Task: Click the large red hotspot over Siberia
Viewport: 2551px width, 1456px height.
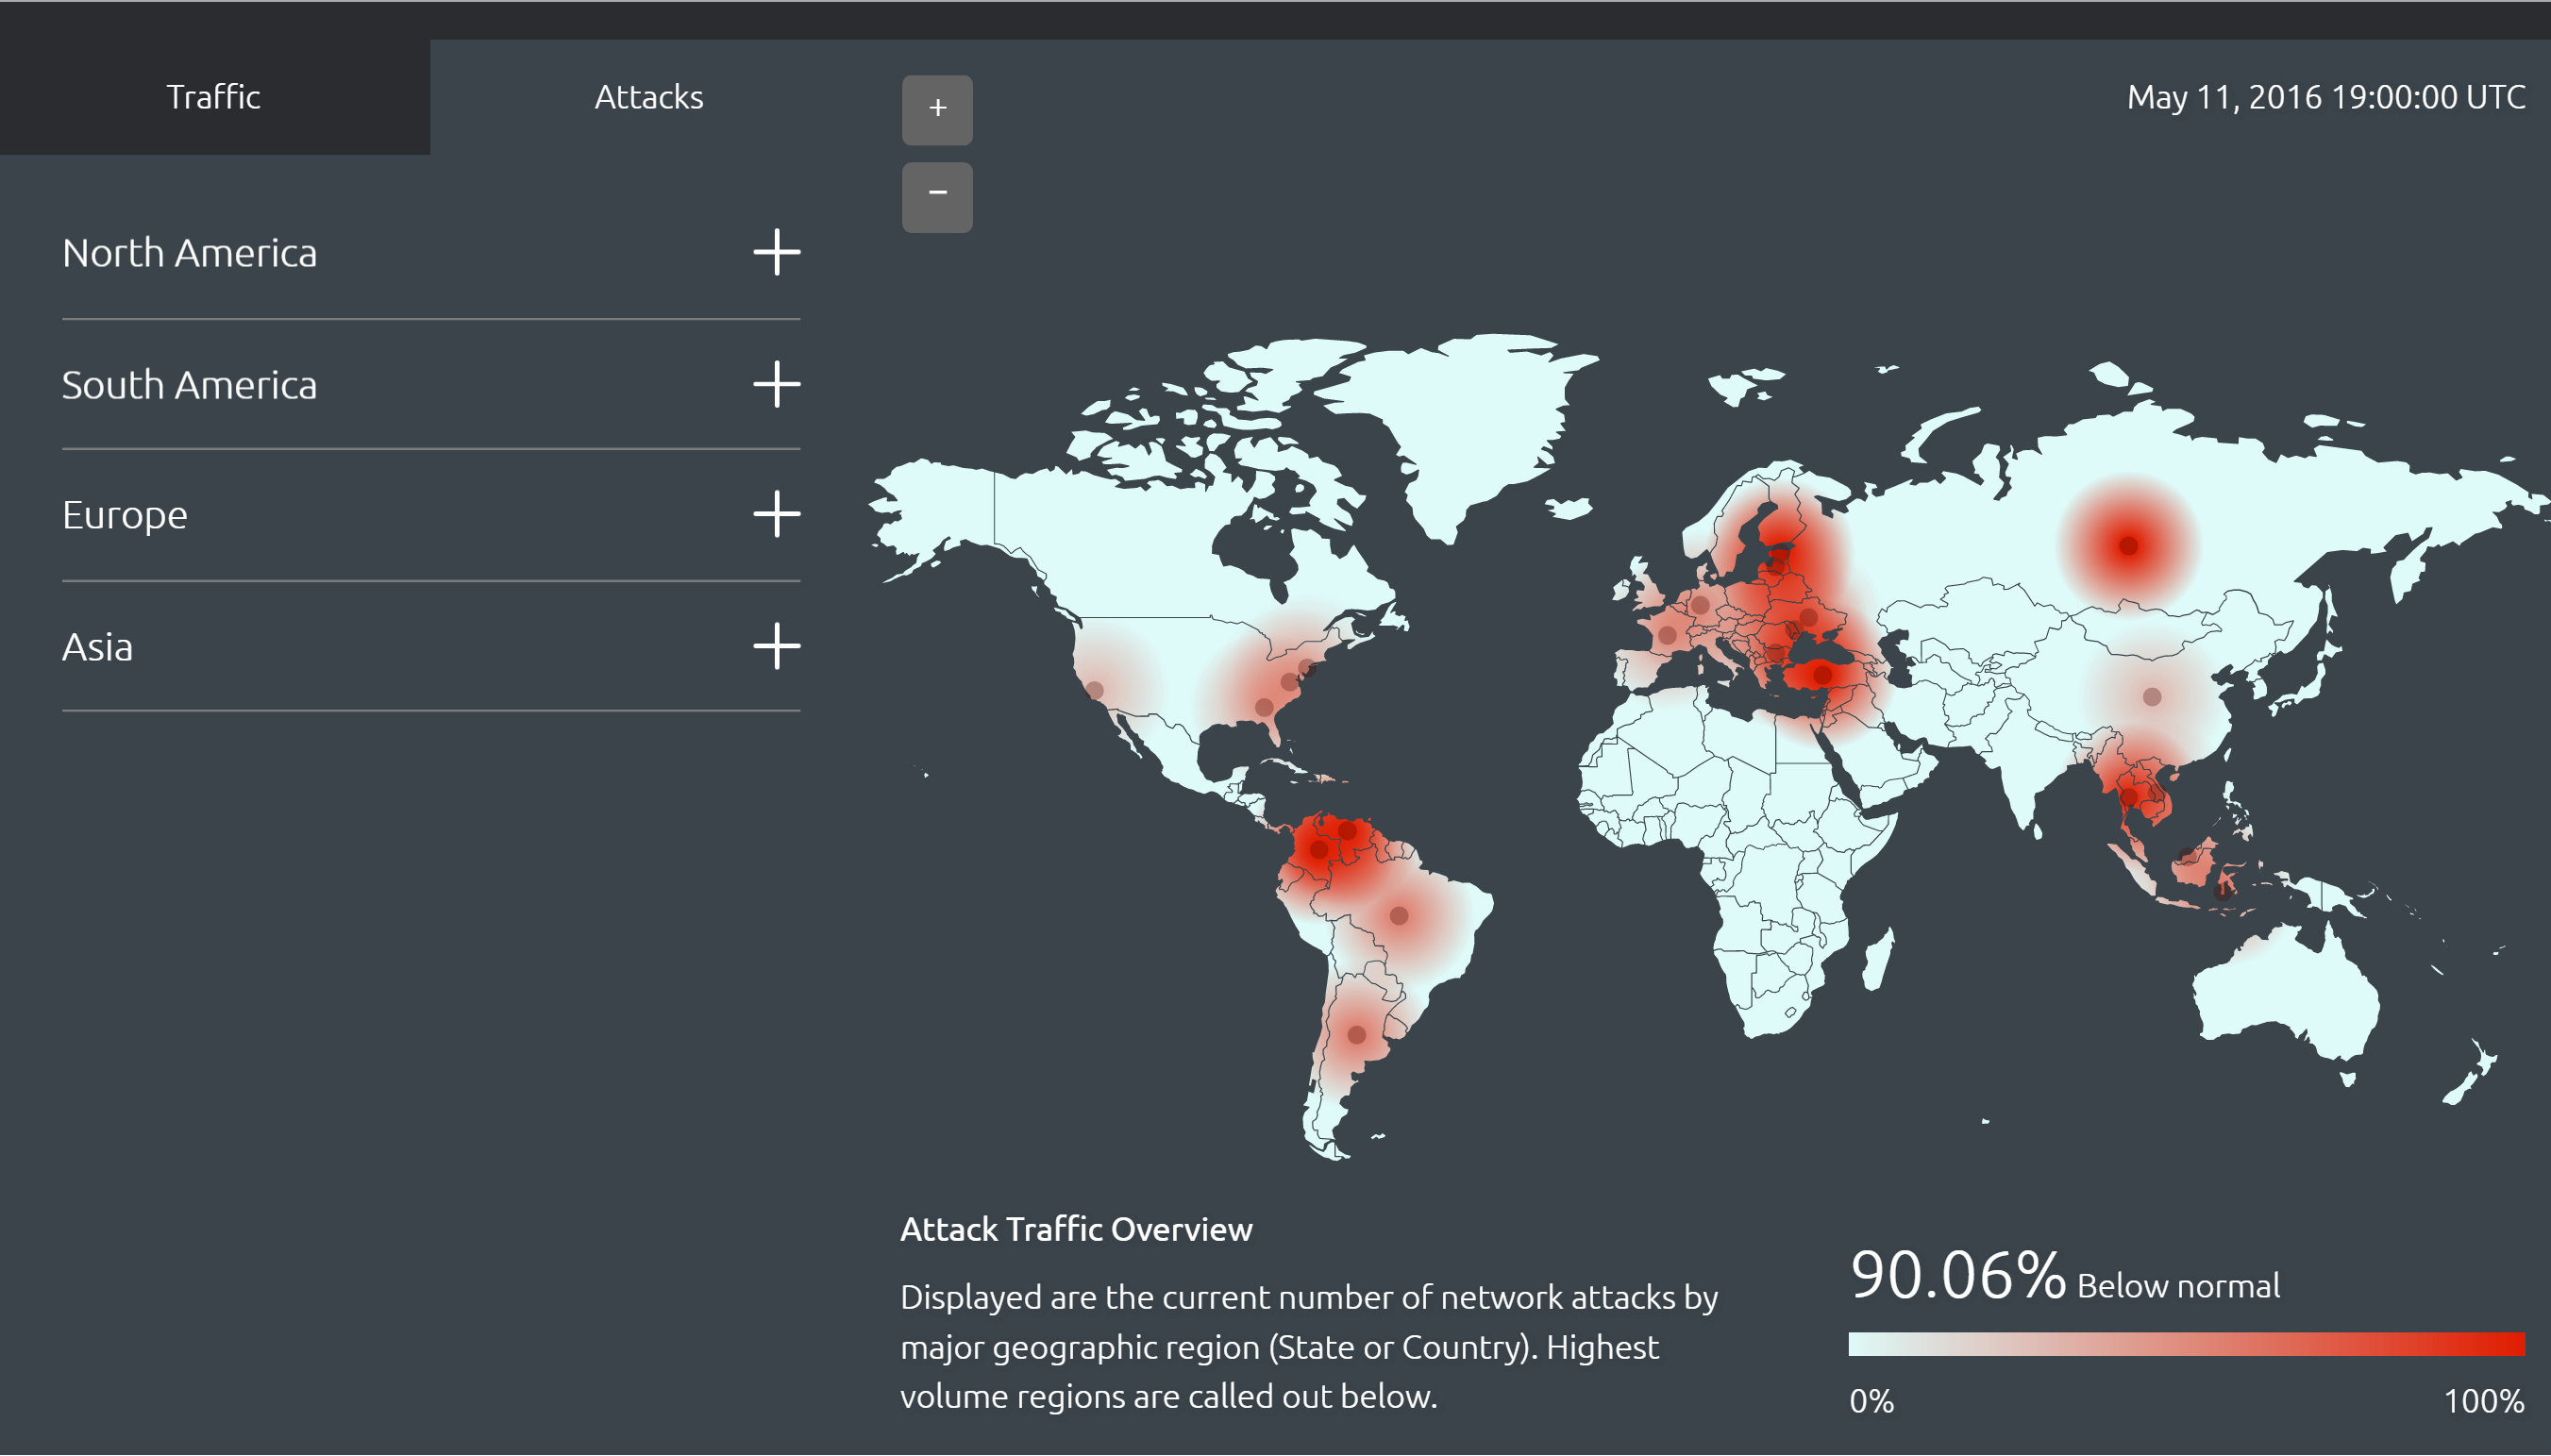Action: click(x=2128, y=545)
